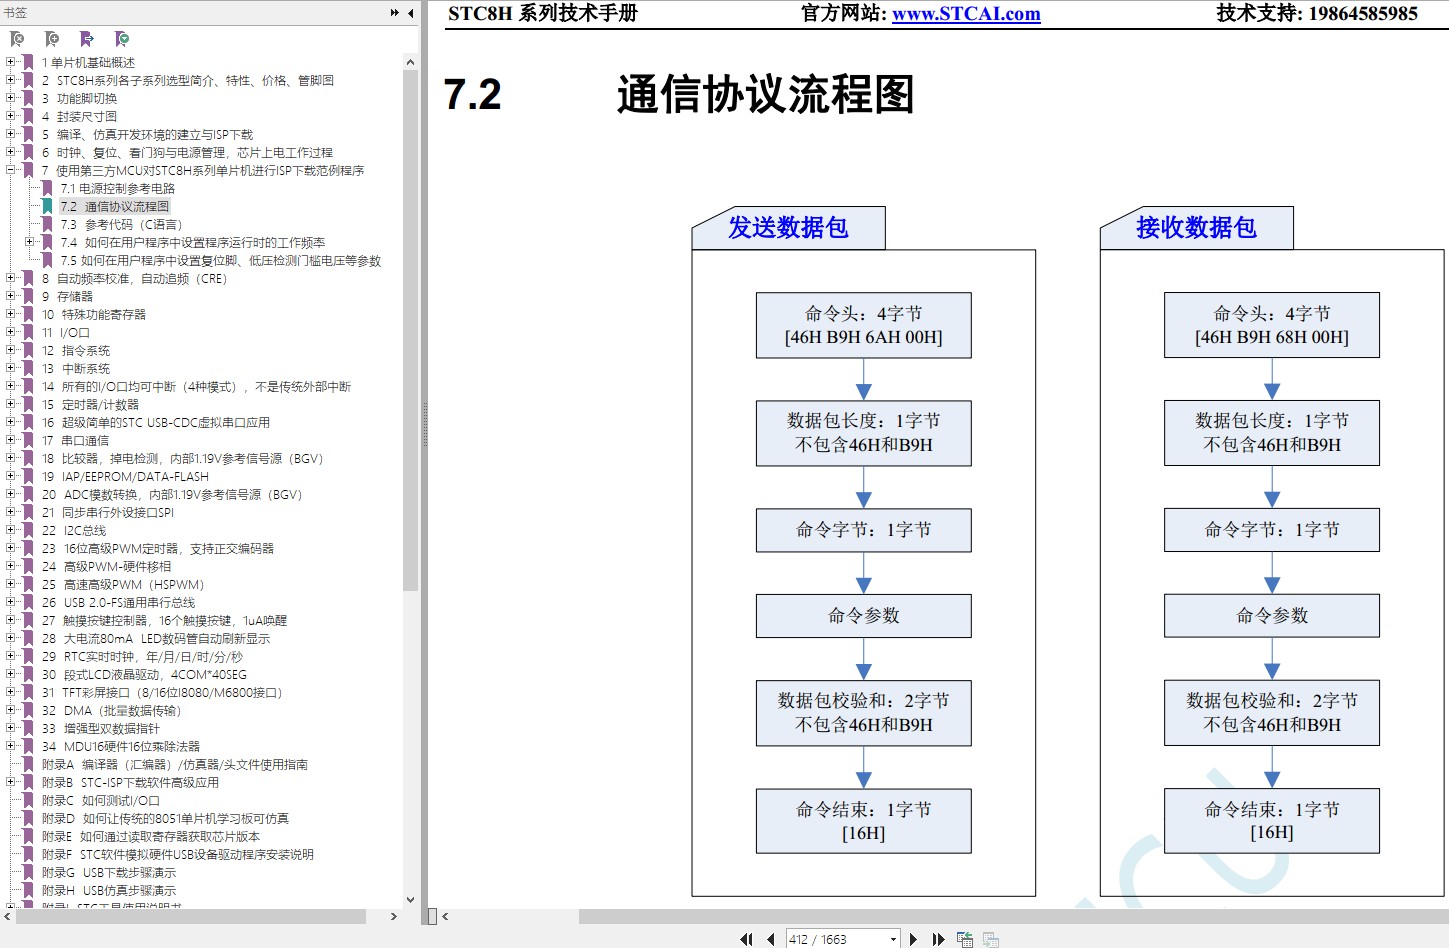Open bookmark 19 IAP/EEPROM/DATA-FLASH
This screenshot has height=948, width=1449.
(125, 476)
